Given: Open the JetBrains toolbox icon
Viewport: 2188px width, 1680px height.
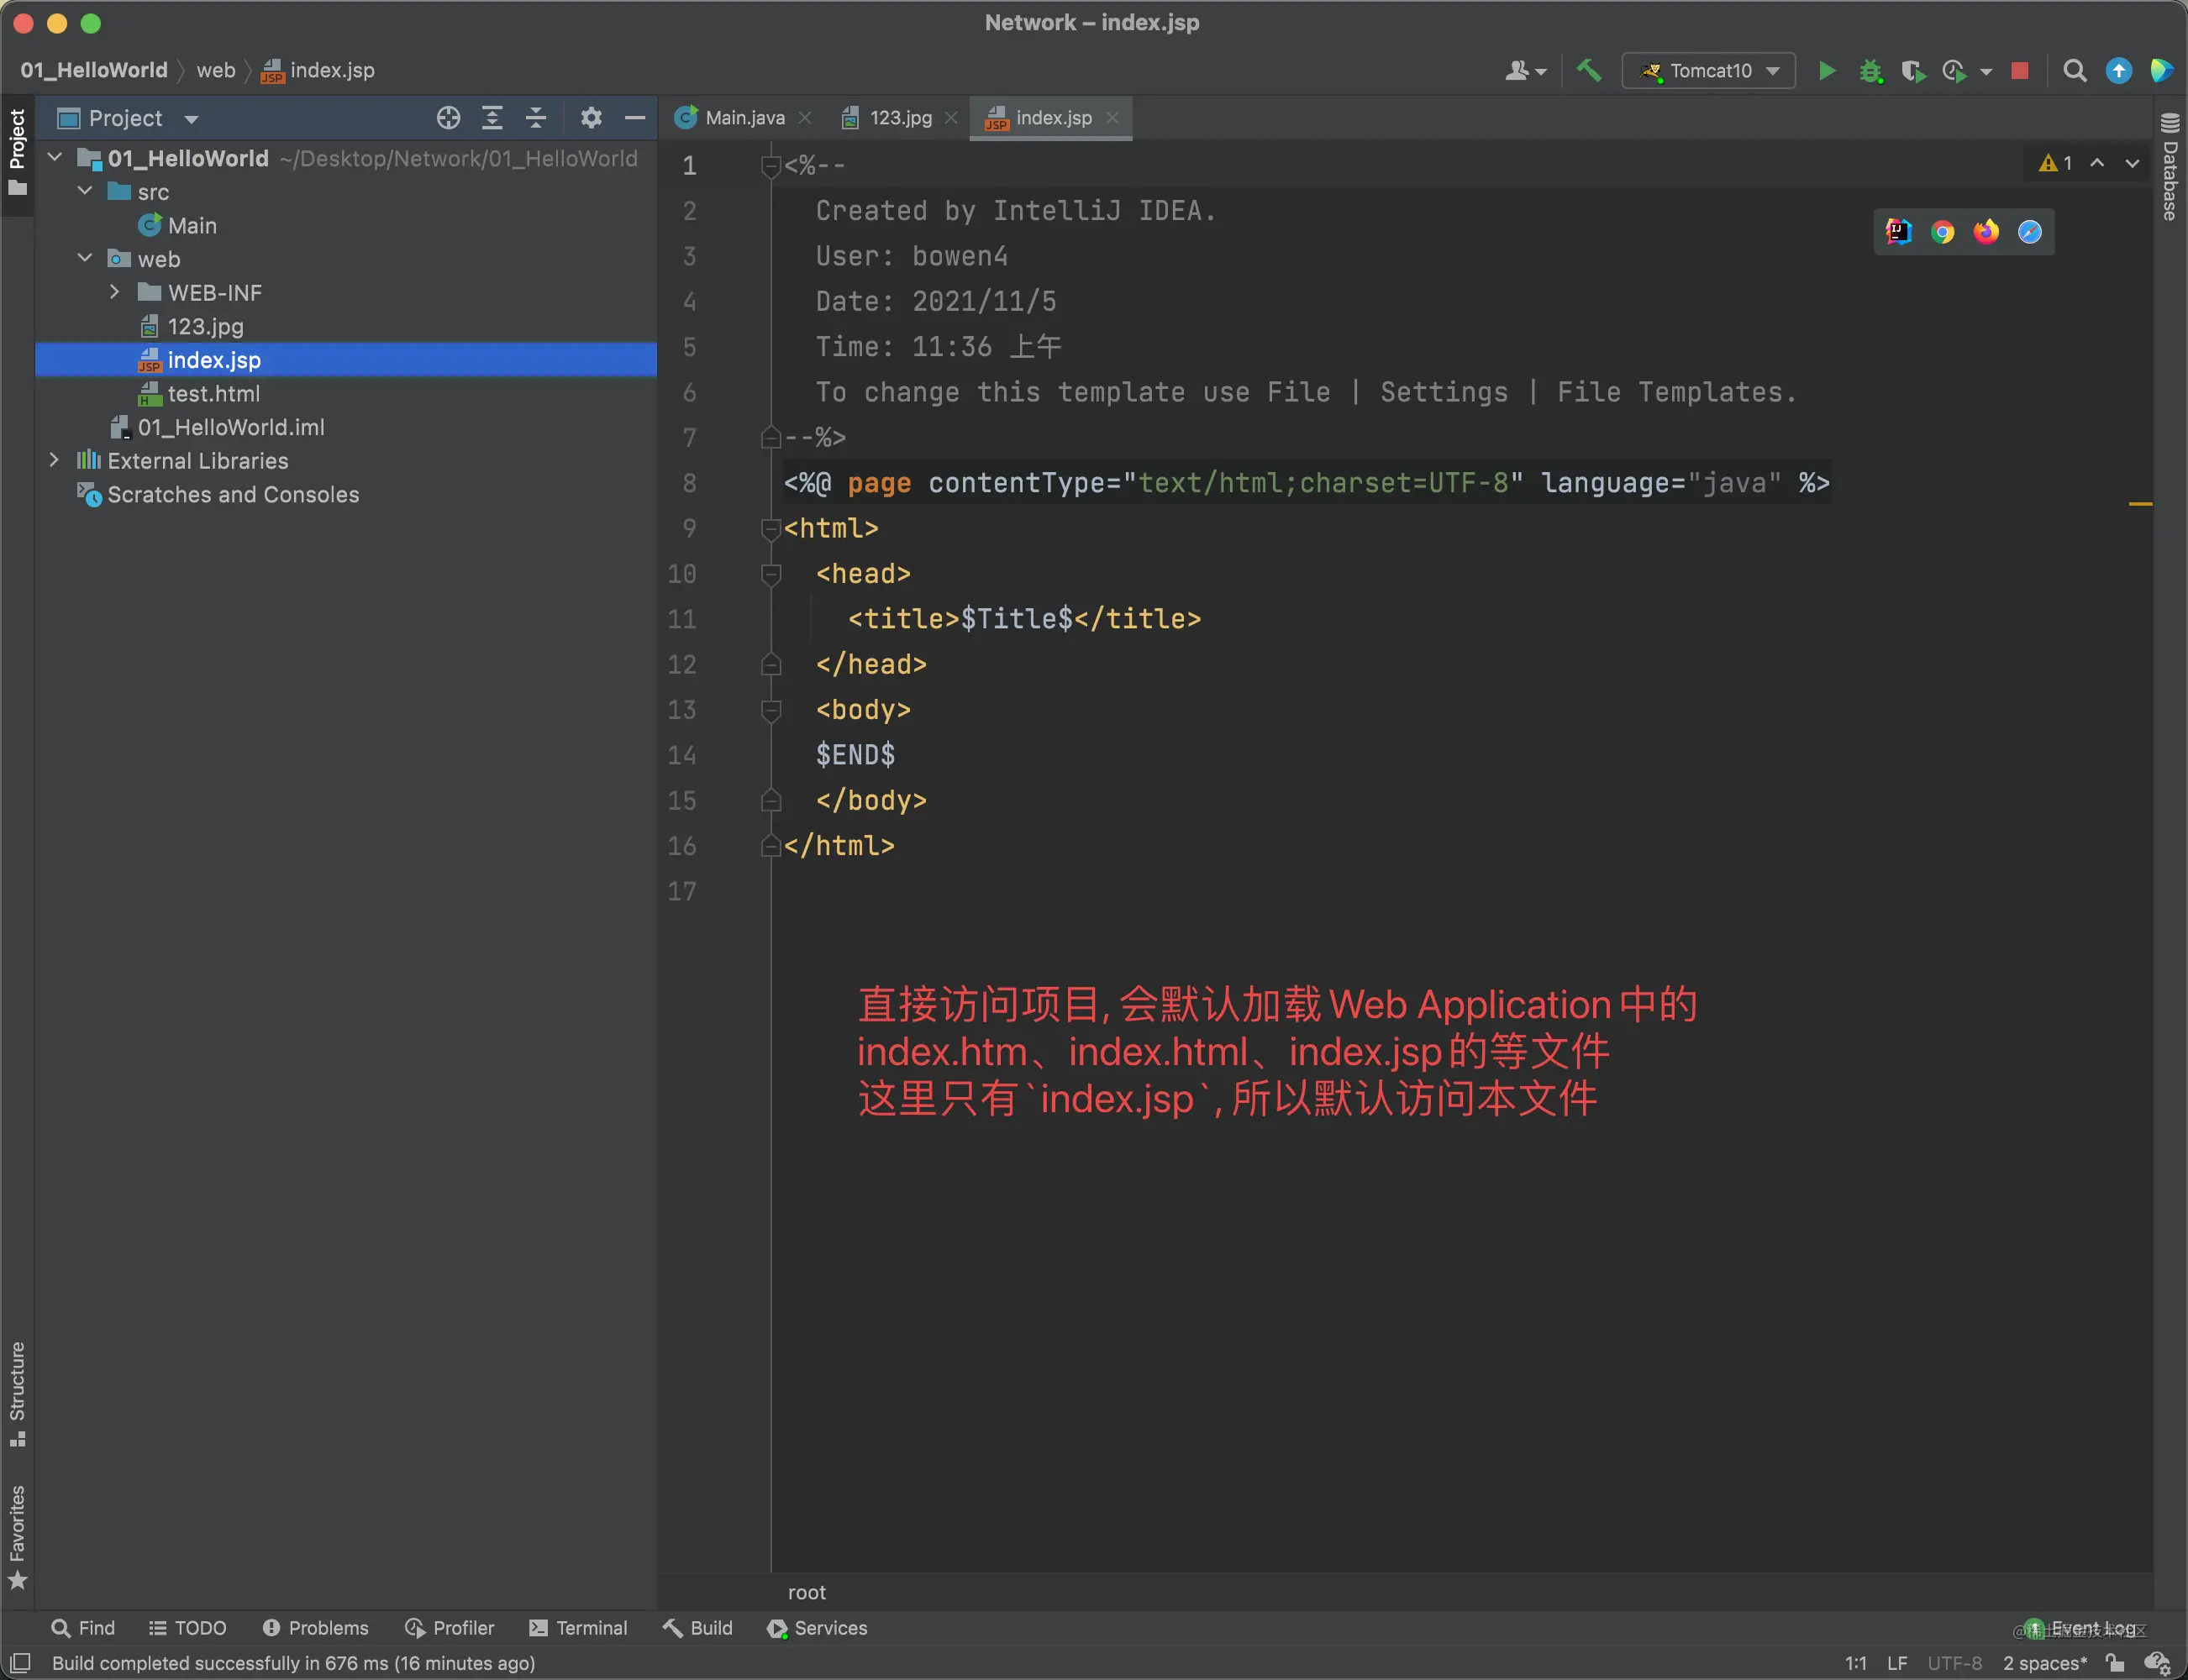Looking at the screenshot, I should tap(2162, 71).
